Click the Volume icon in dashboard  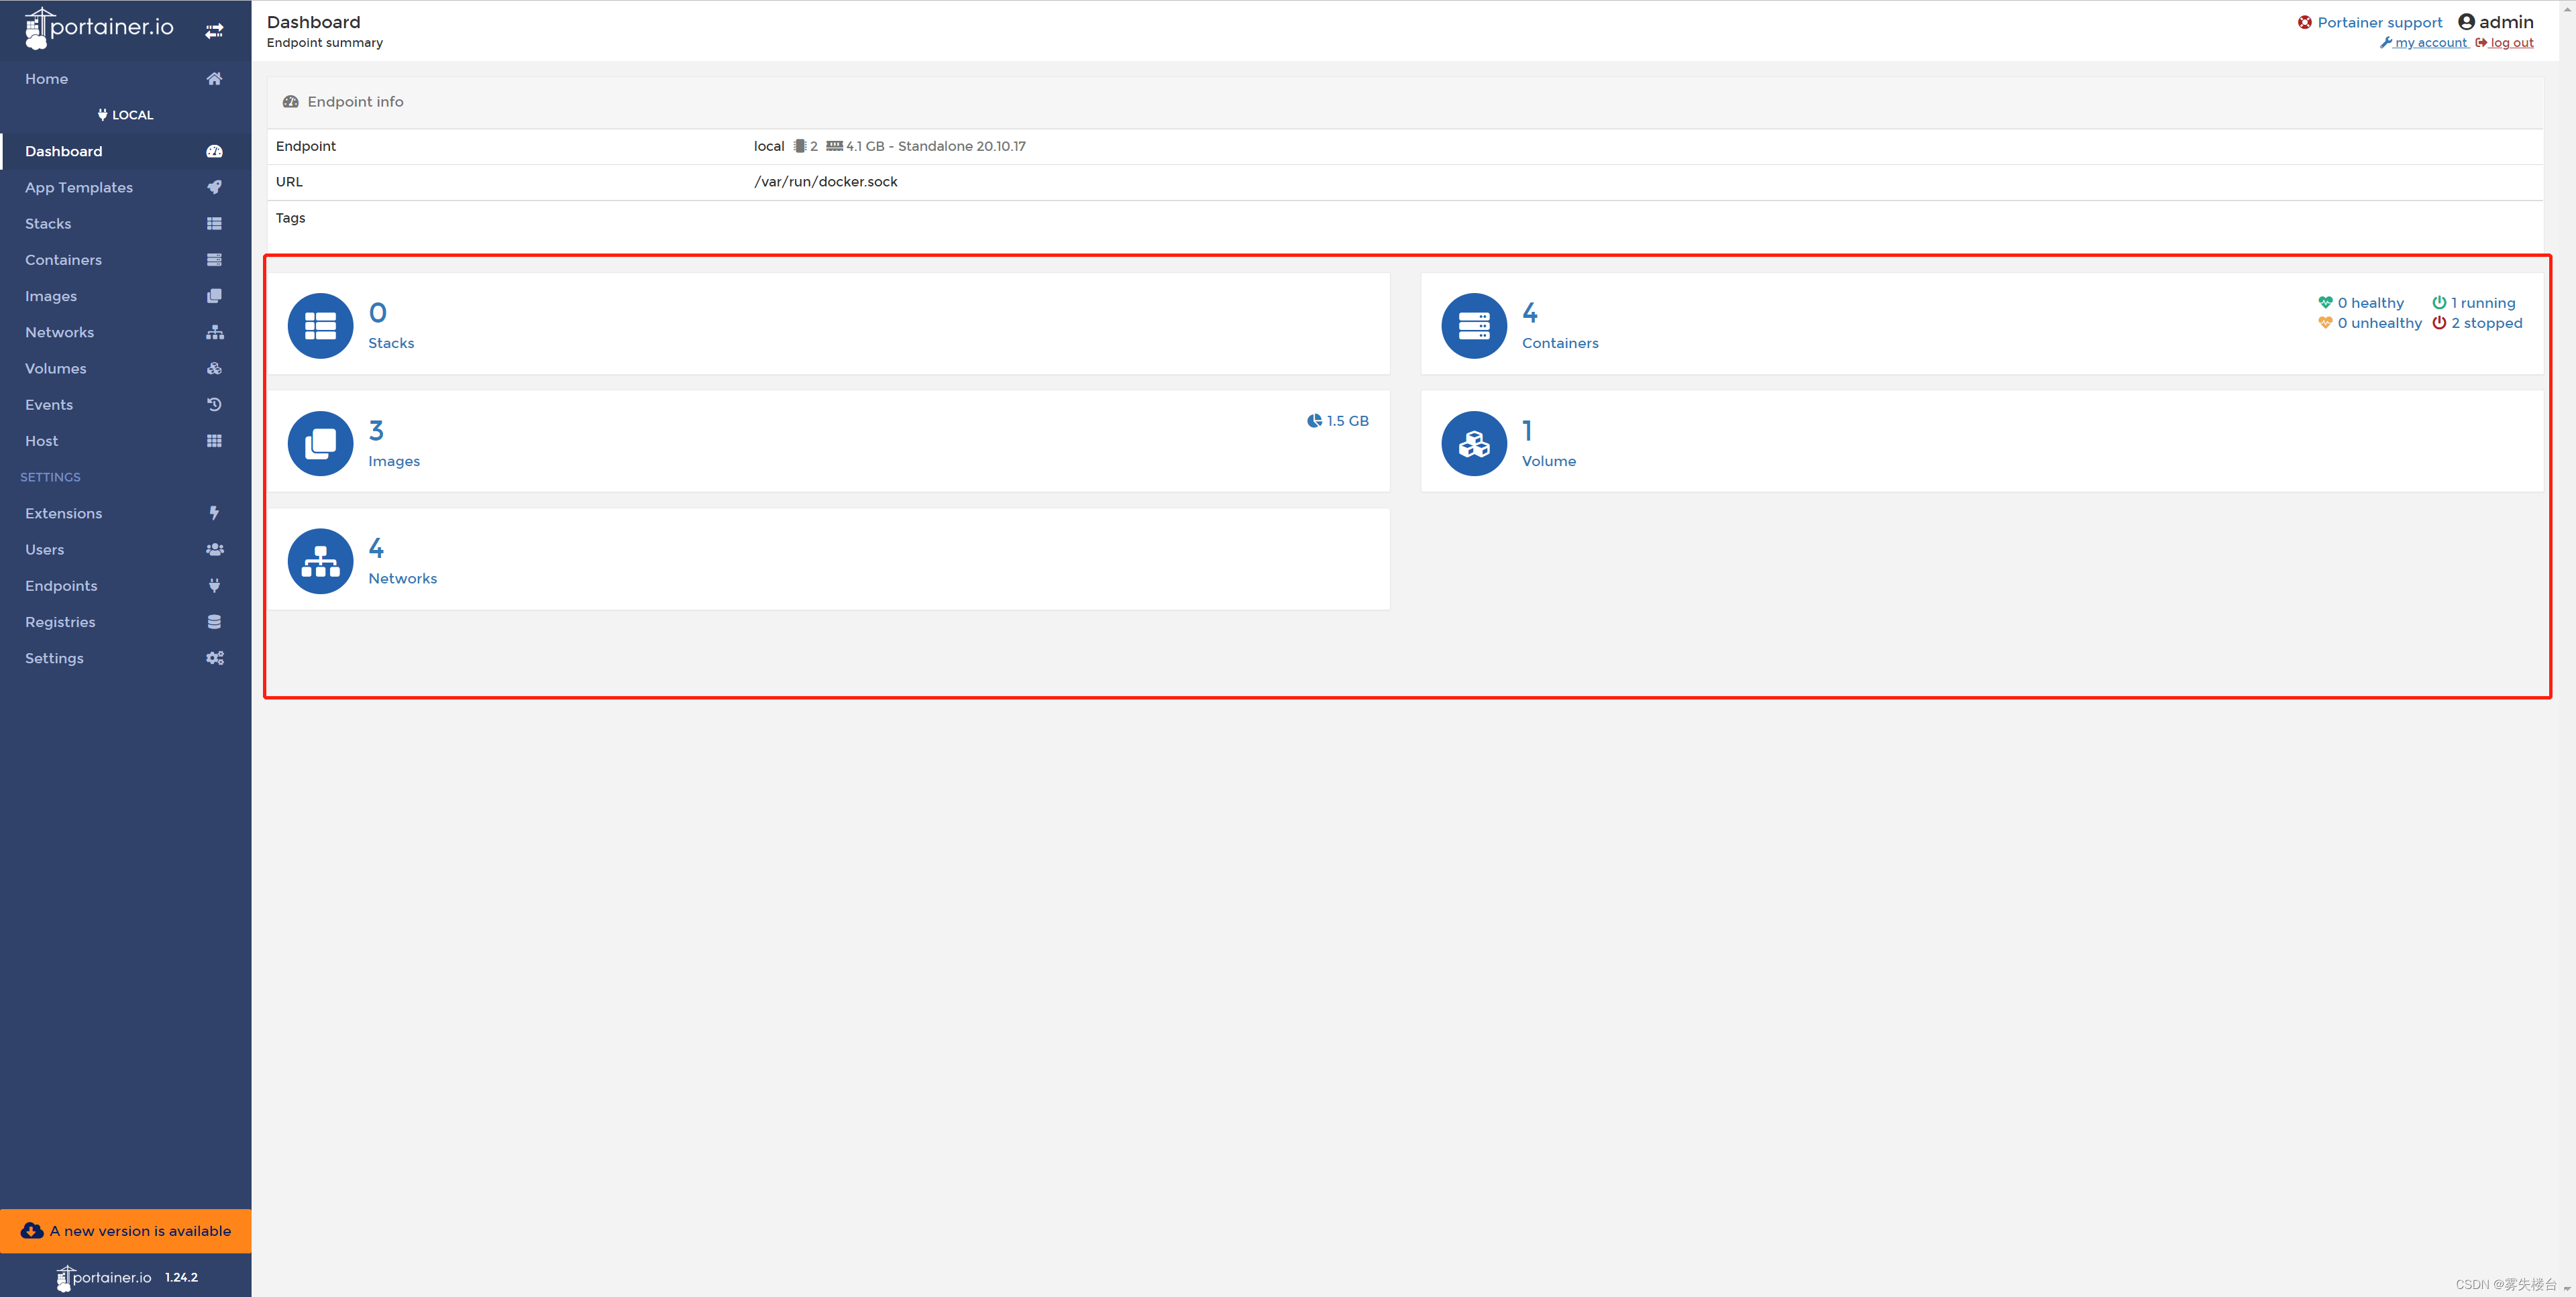(1472, 442)
